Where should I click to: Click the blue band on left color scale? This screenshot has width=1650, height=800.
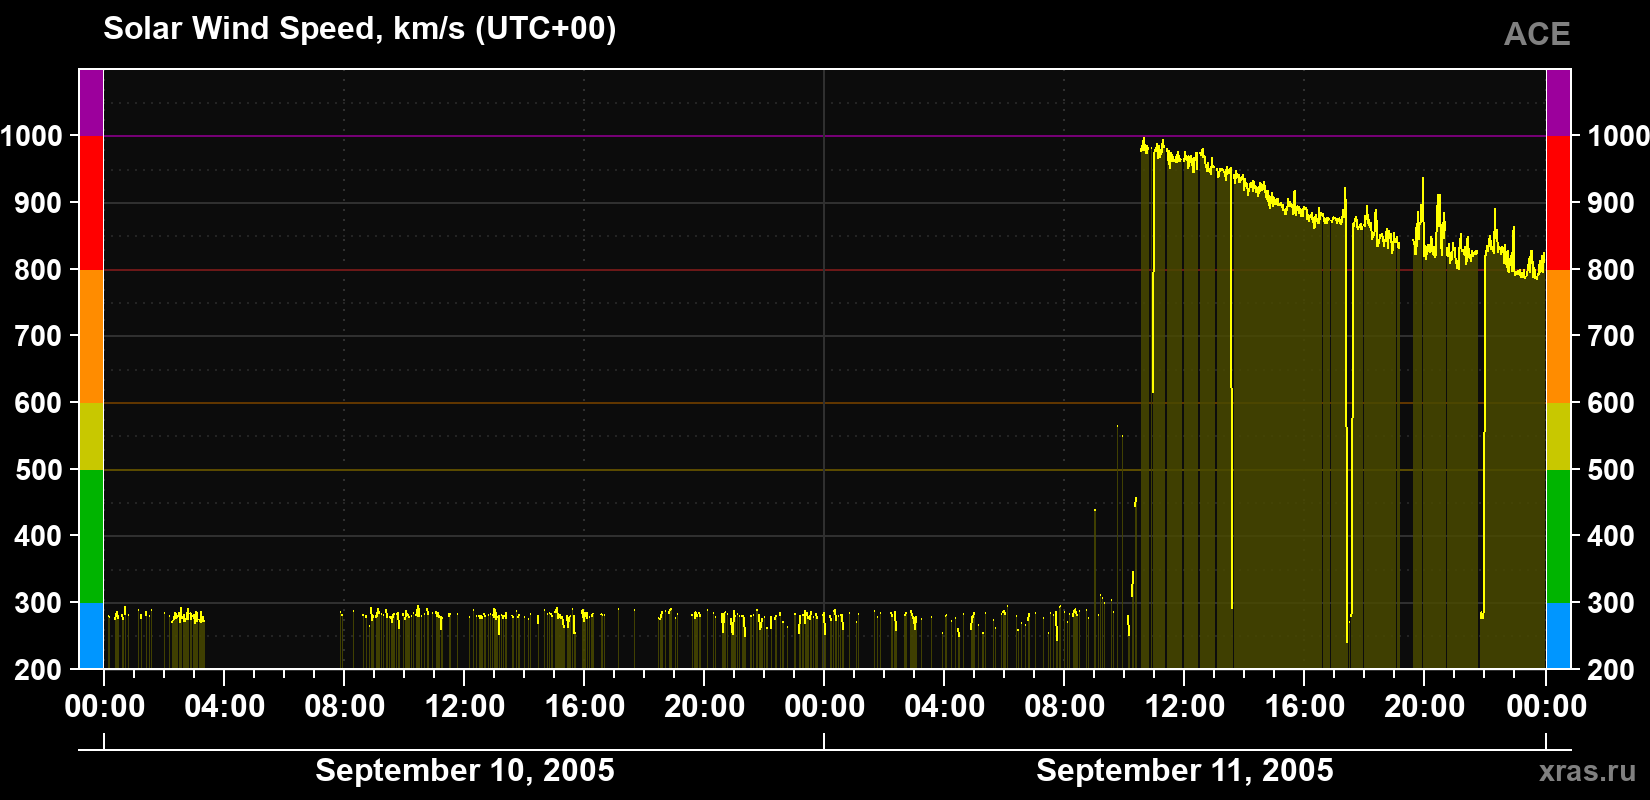tap(91, 636)
